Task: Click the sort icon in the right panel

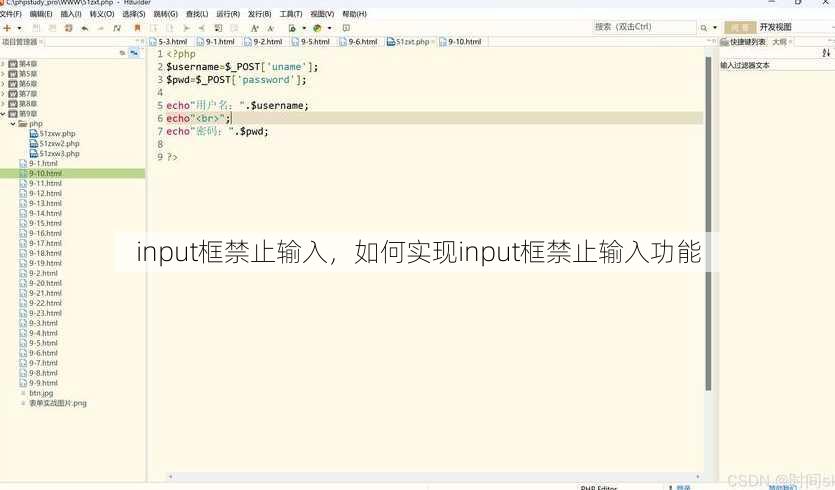Action: [826, 53]
